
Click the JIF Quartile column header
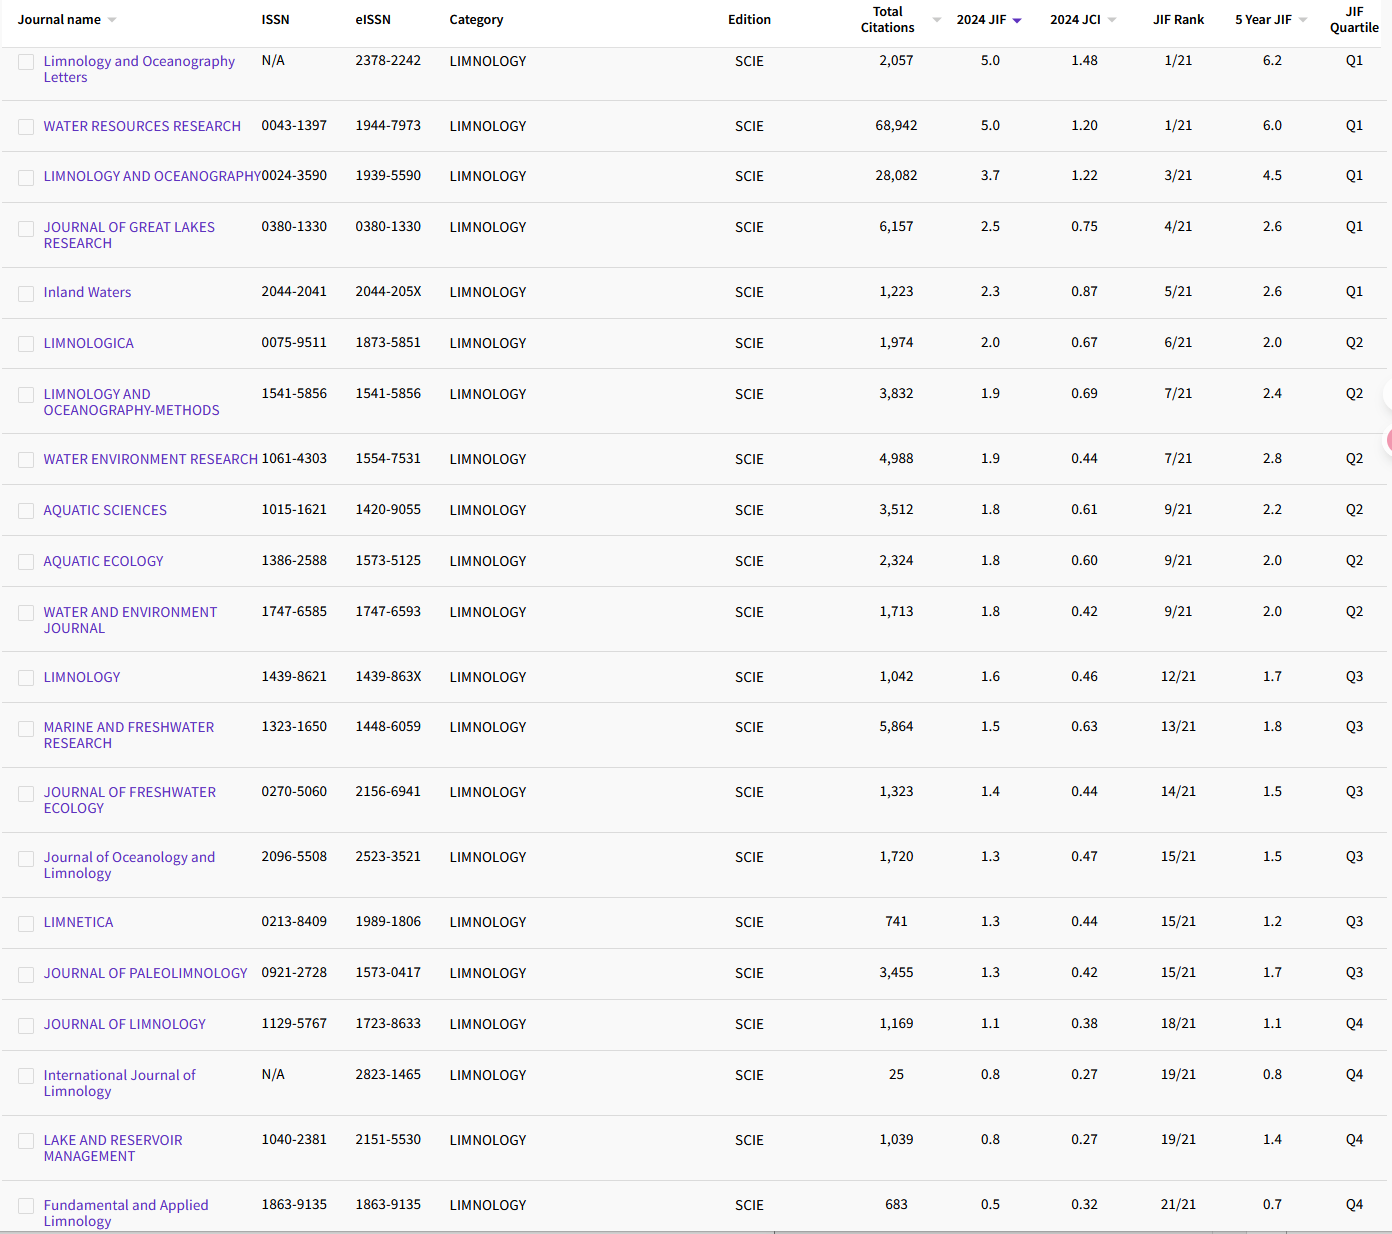1354,20
